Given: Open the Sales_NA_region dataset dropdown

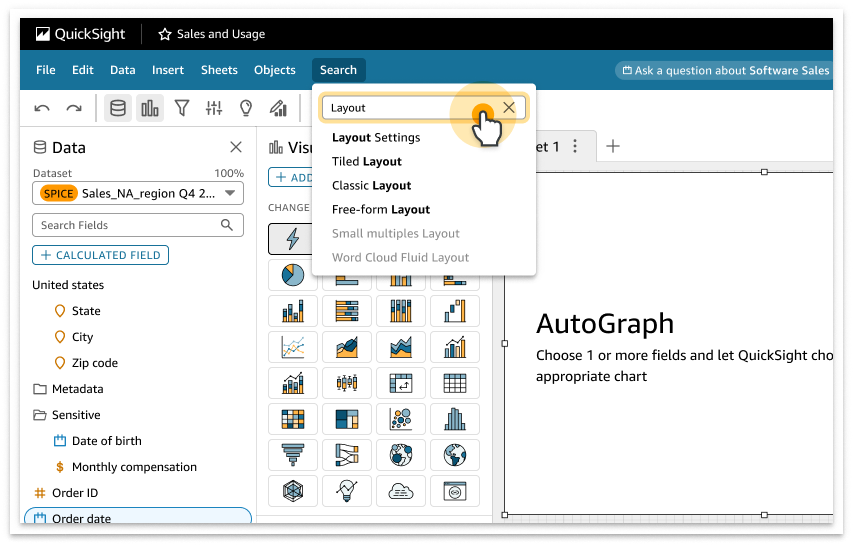Looking at the screenshot, I should 138,193.
